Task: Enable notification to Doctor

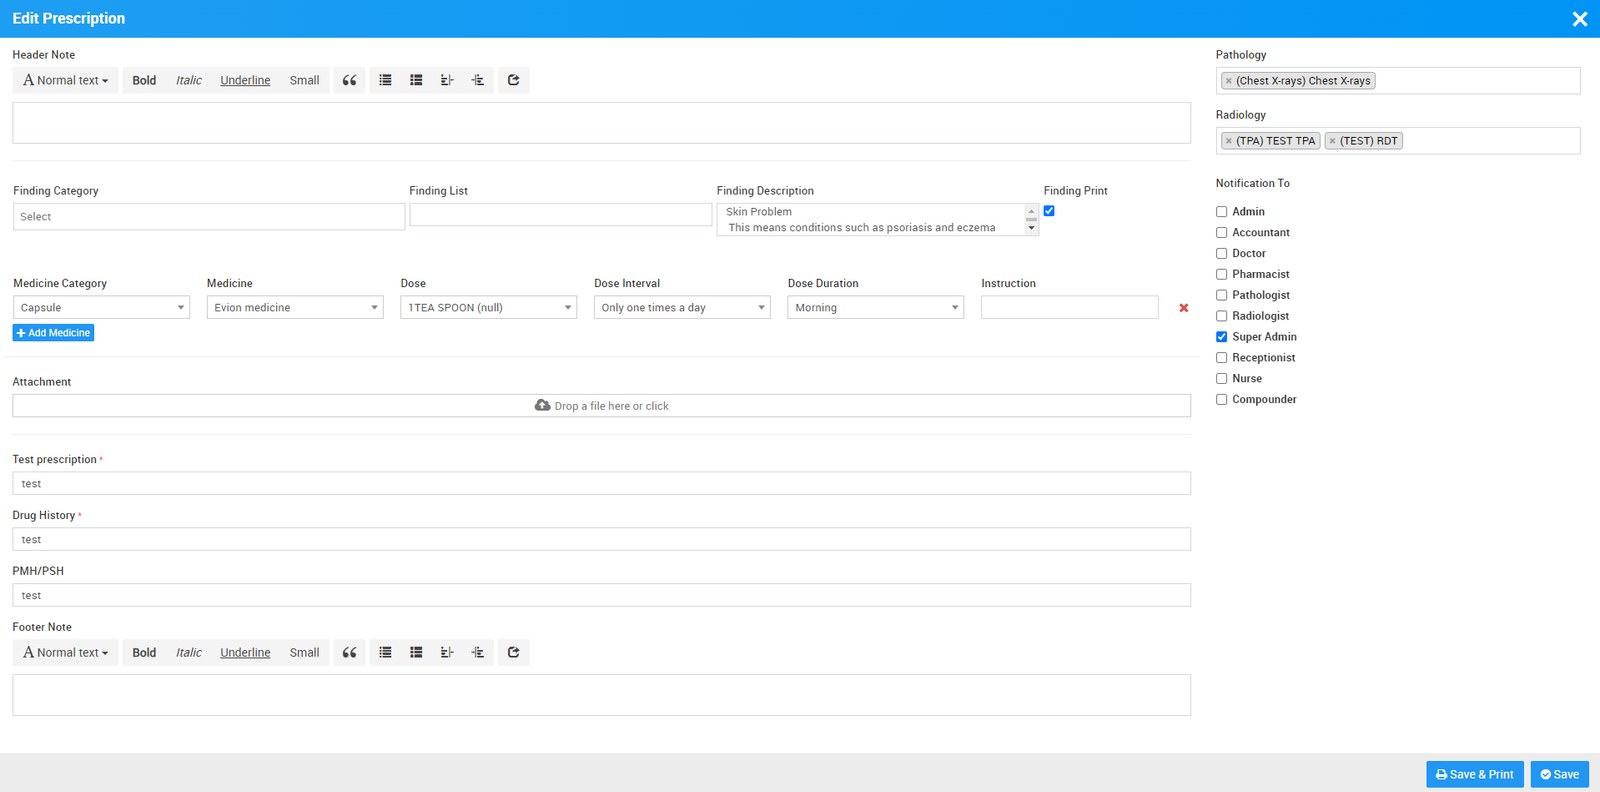Action: (1221, 254)
